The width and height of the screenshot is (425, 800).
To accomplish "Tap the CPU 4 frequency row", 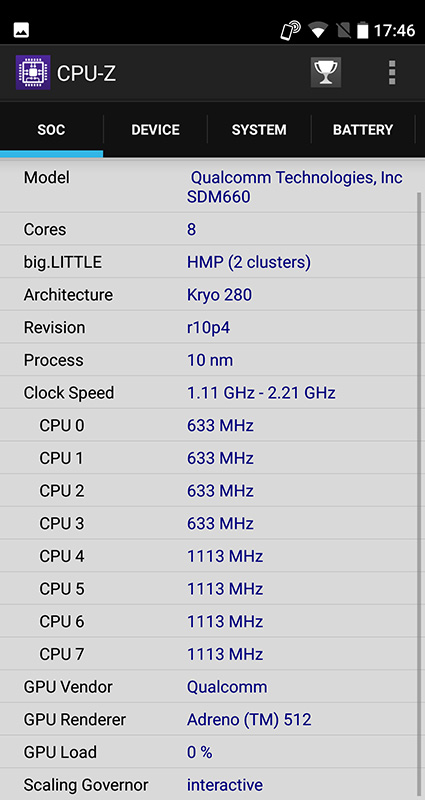I will coord(208,556).
